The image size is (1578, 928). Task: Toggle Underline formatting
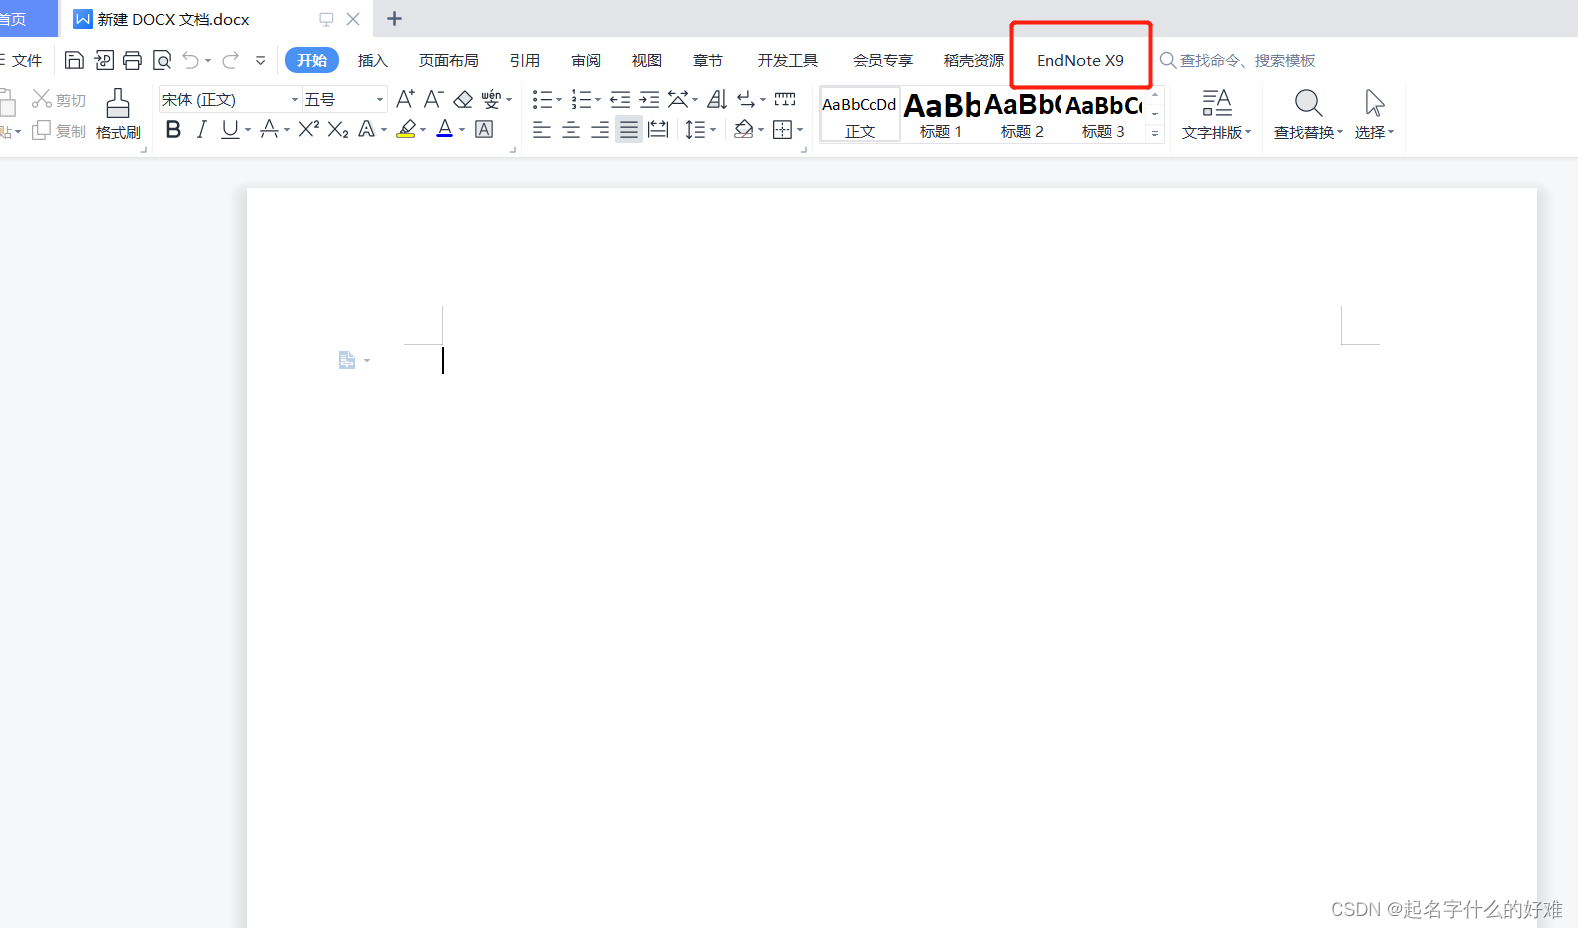[230, 129]
